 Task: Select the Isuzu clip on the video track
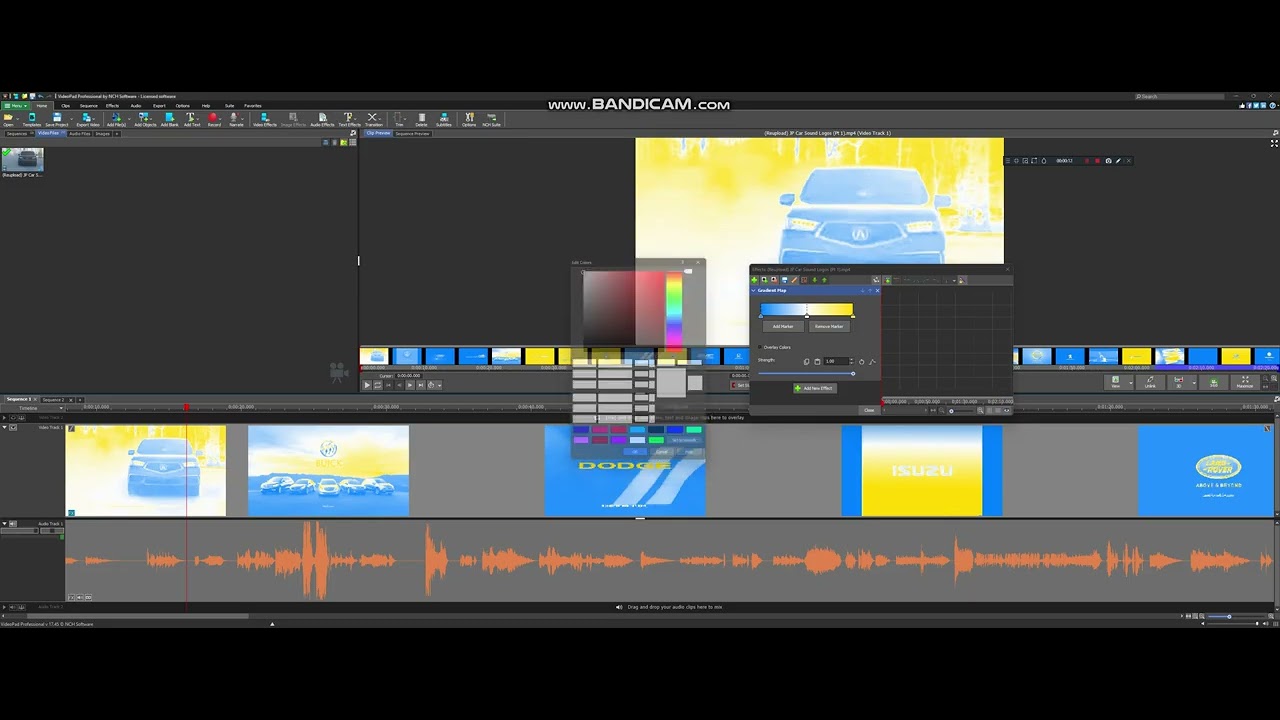tap(921, 471)
